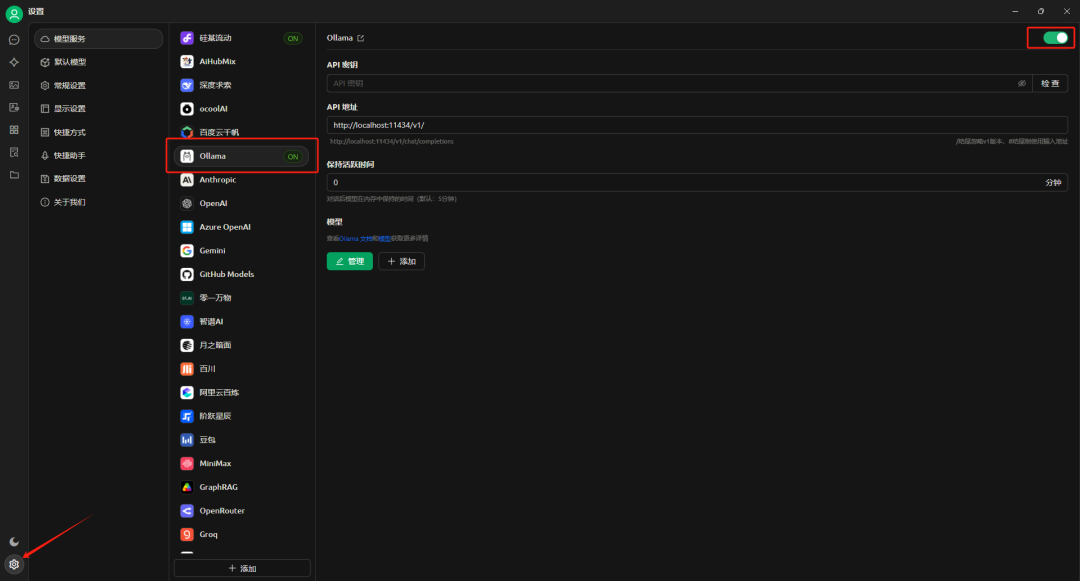This screenshot has height=581, width=1080.
Task: Select 阿里云百炼 provider
Action: (x=241, y=392)
